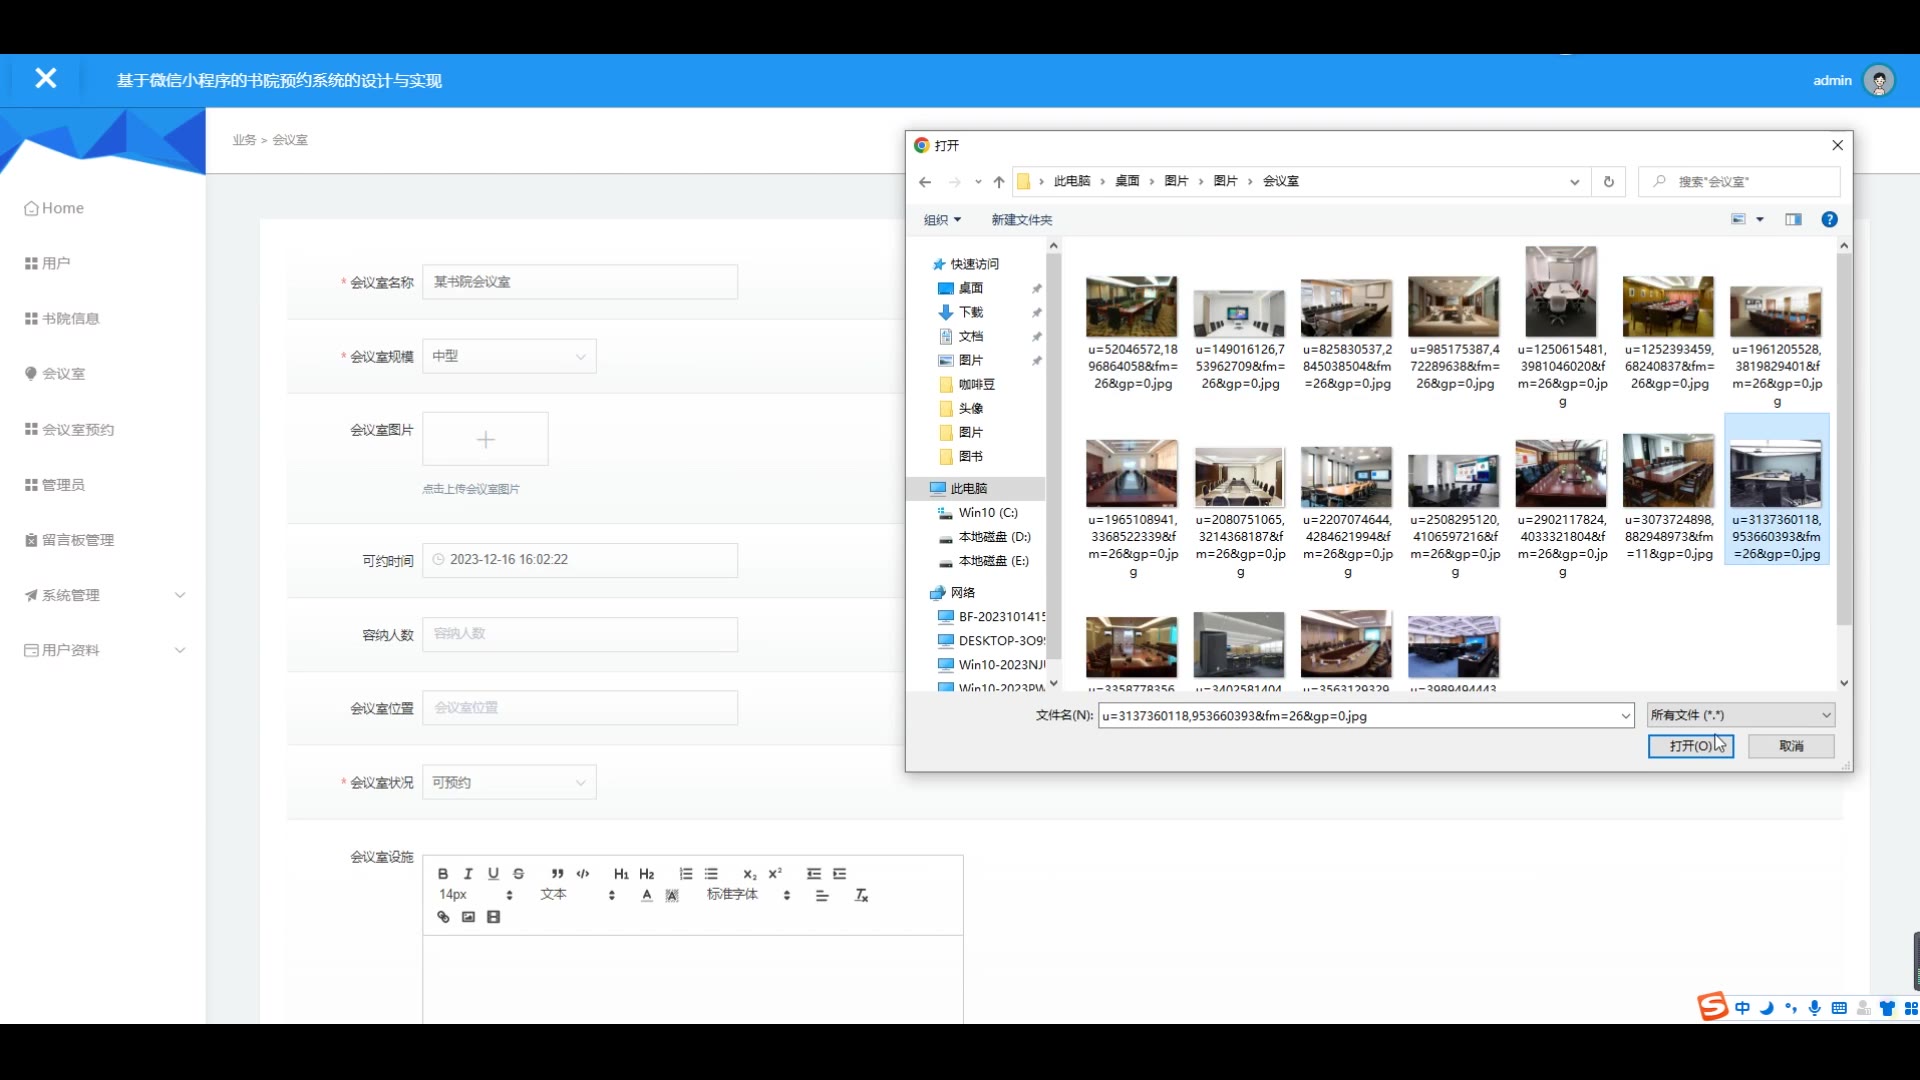Click the refresh icon in the file dialog
Viewport: 1920px width, 1080px height.
coord(1608,181)
